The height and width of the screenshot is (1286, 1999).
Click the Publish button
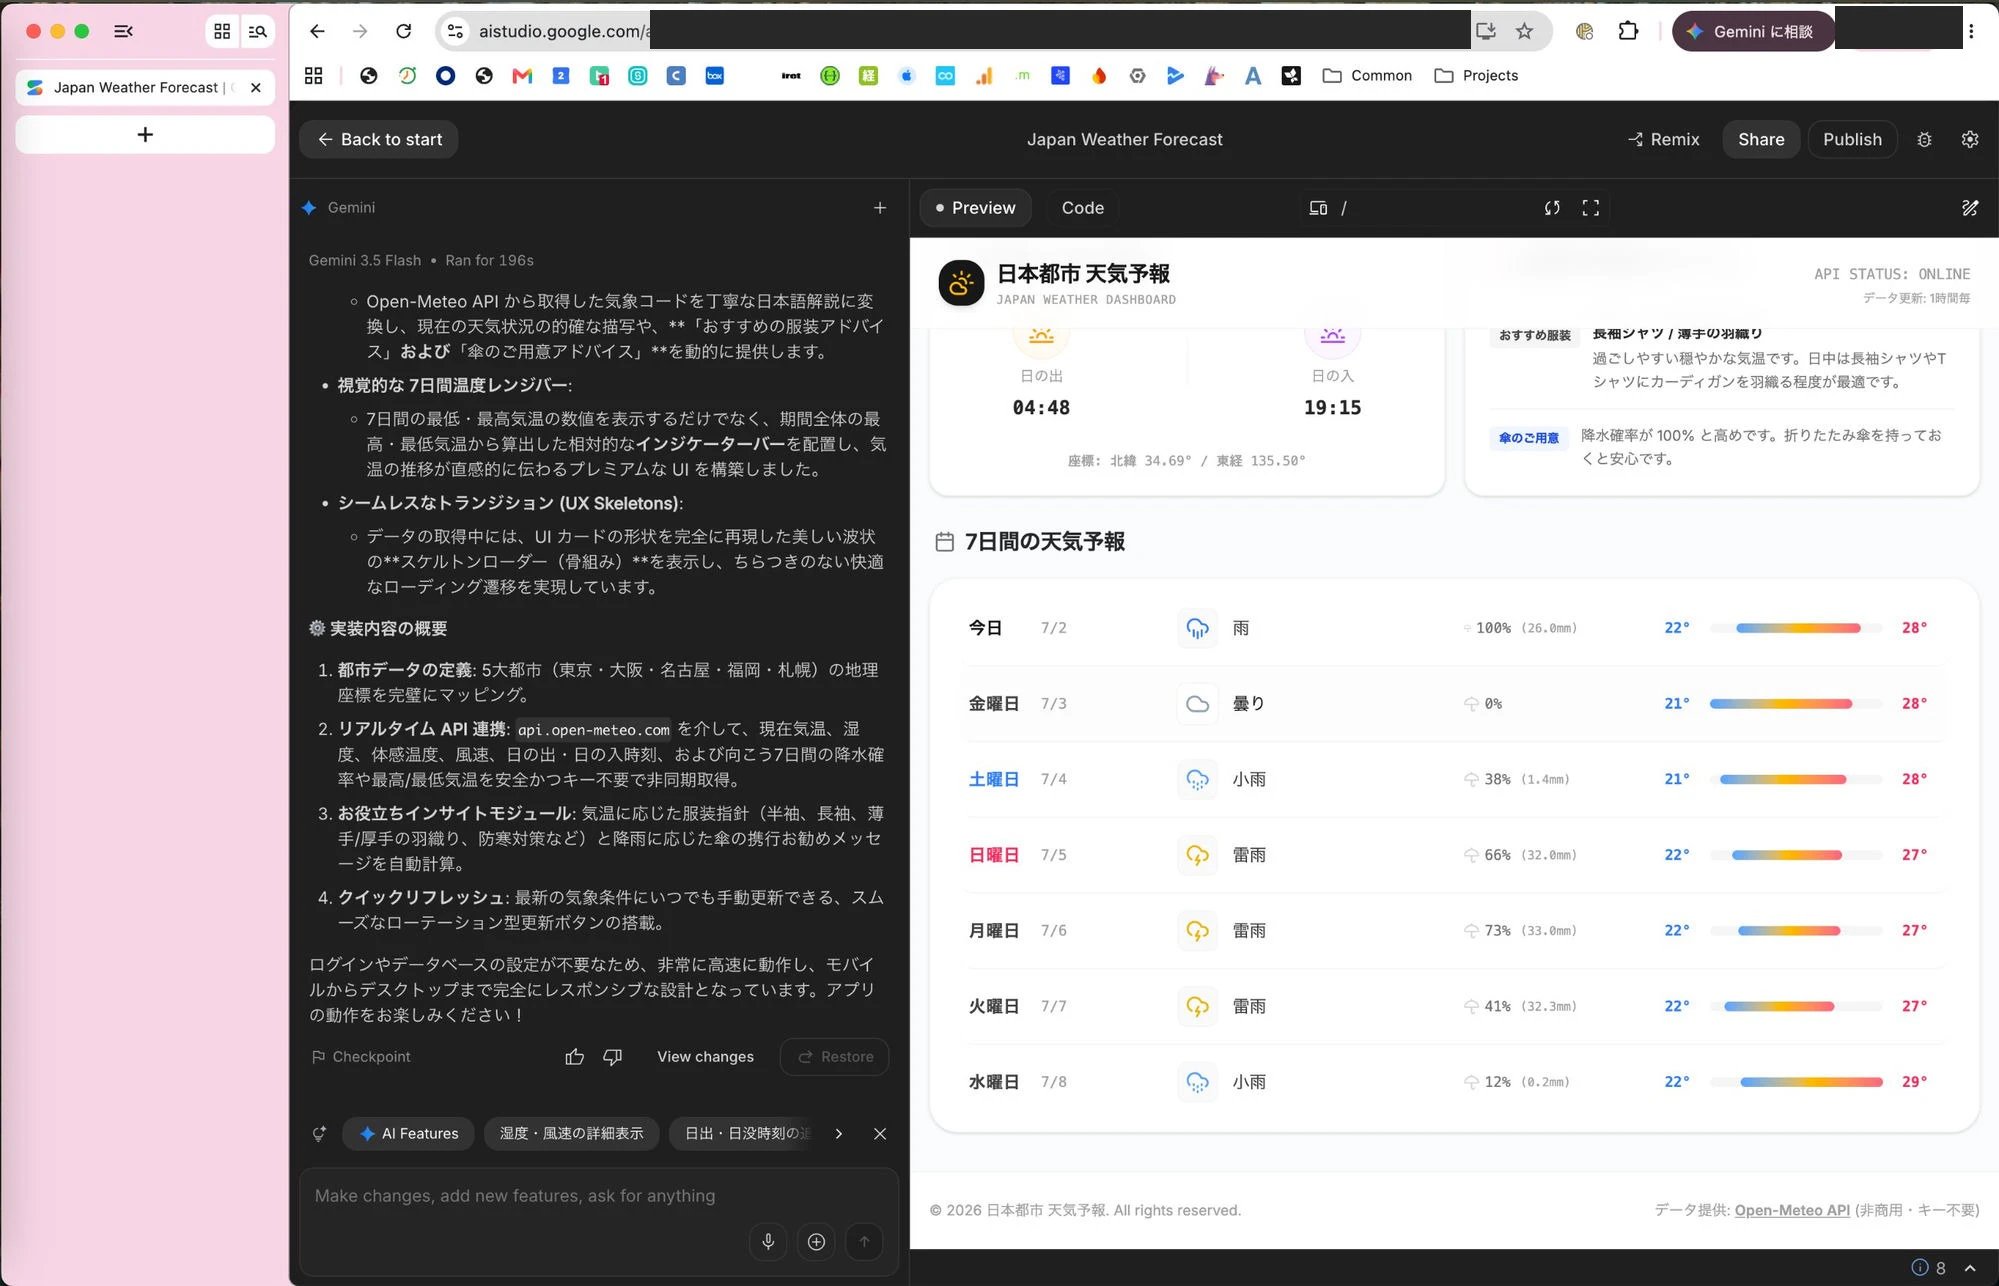(1852, 140)
